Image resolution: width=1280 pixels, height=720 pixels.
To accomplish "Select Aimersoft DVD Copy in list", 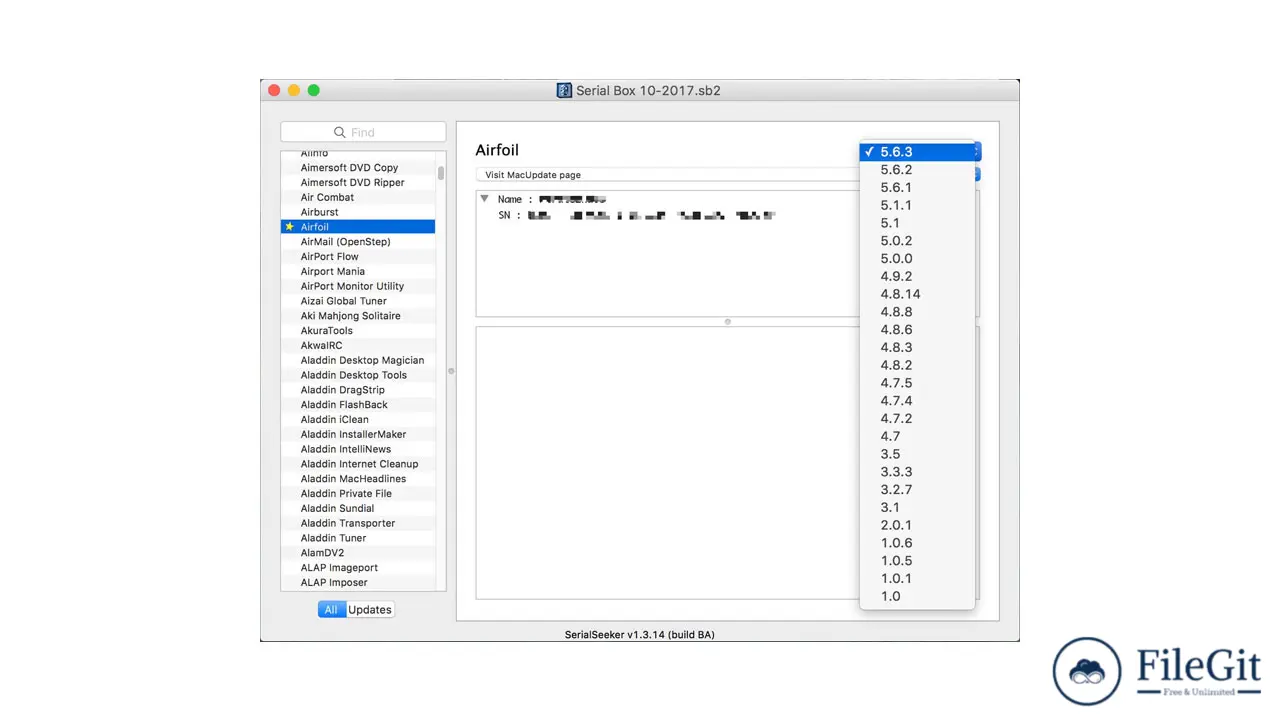I will click(358, 168).
